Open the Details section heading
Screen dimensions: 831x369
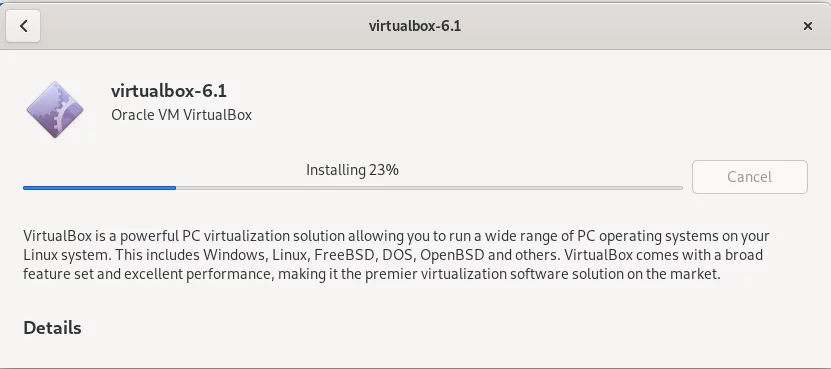[52, 328]
